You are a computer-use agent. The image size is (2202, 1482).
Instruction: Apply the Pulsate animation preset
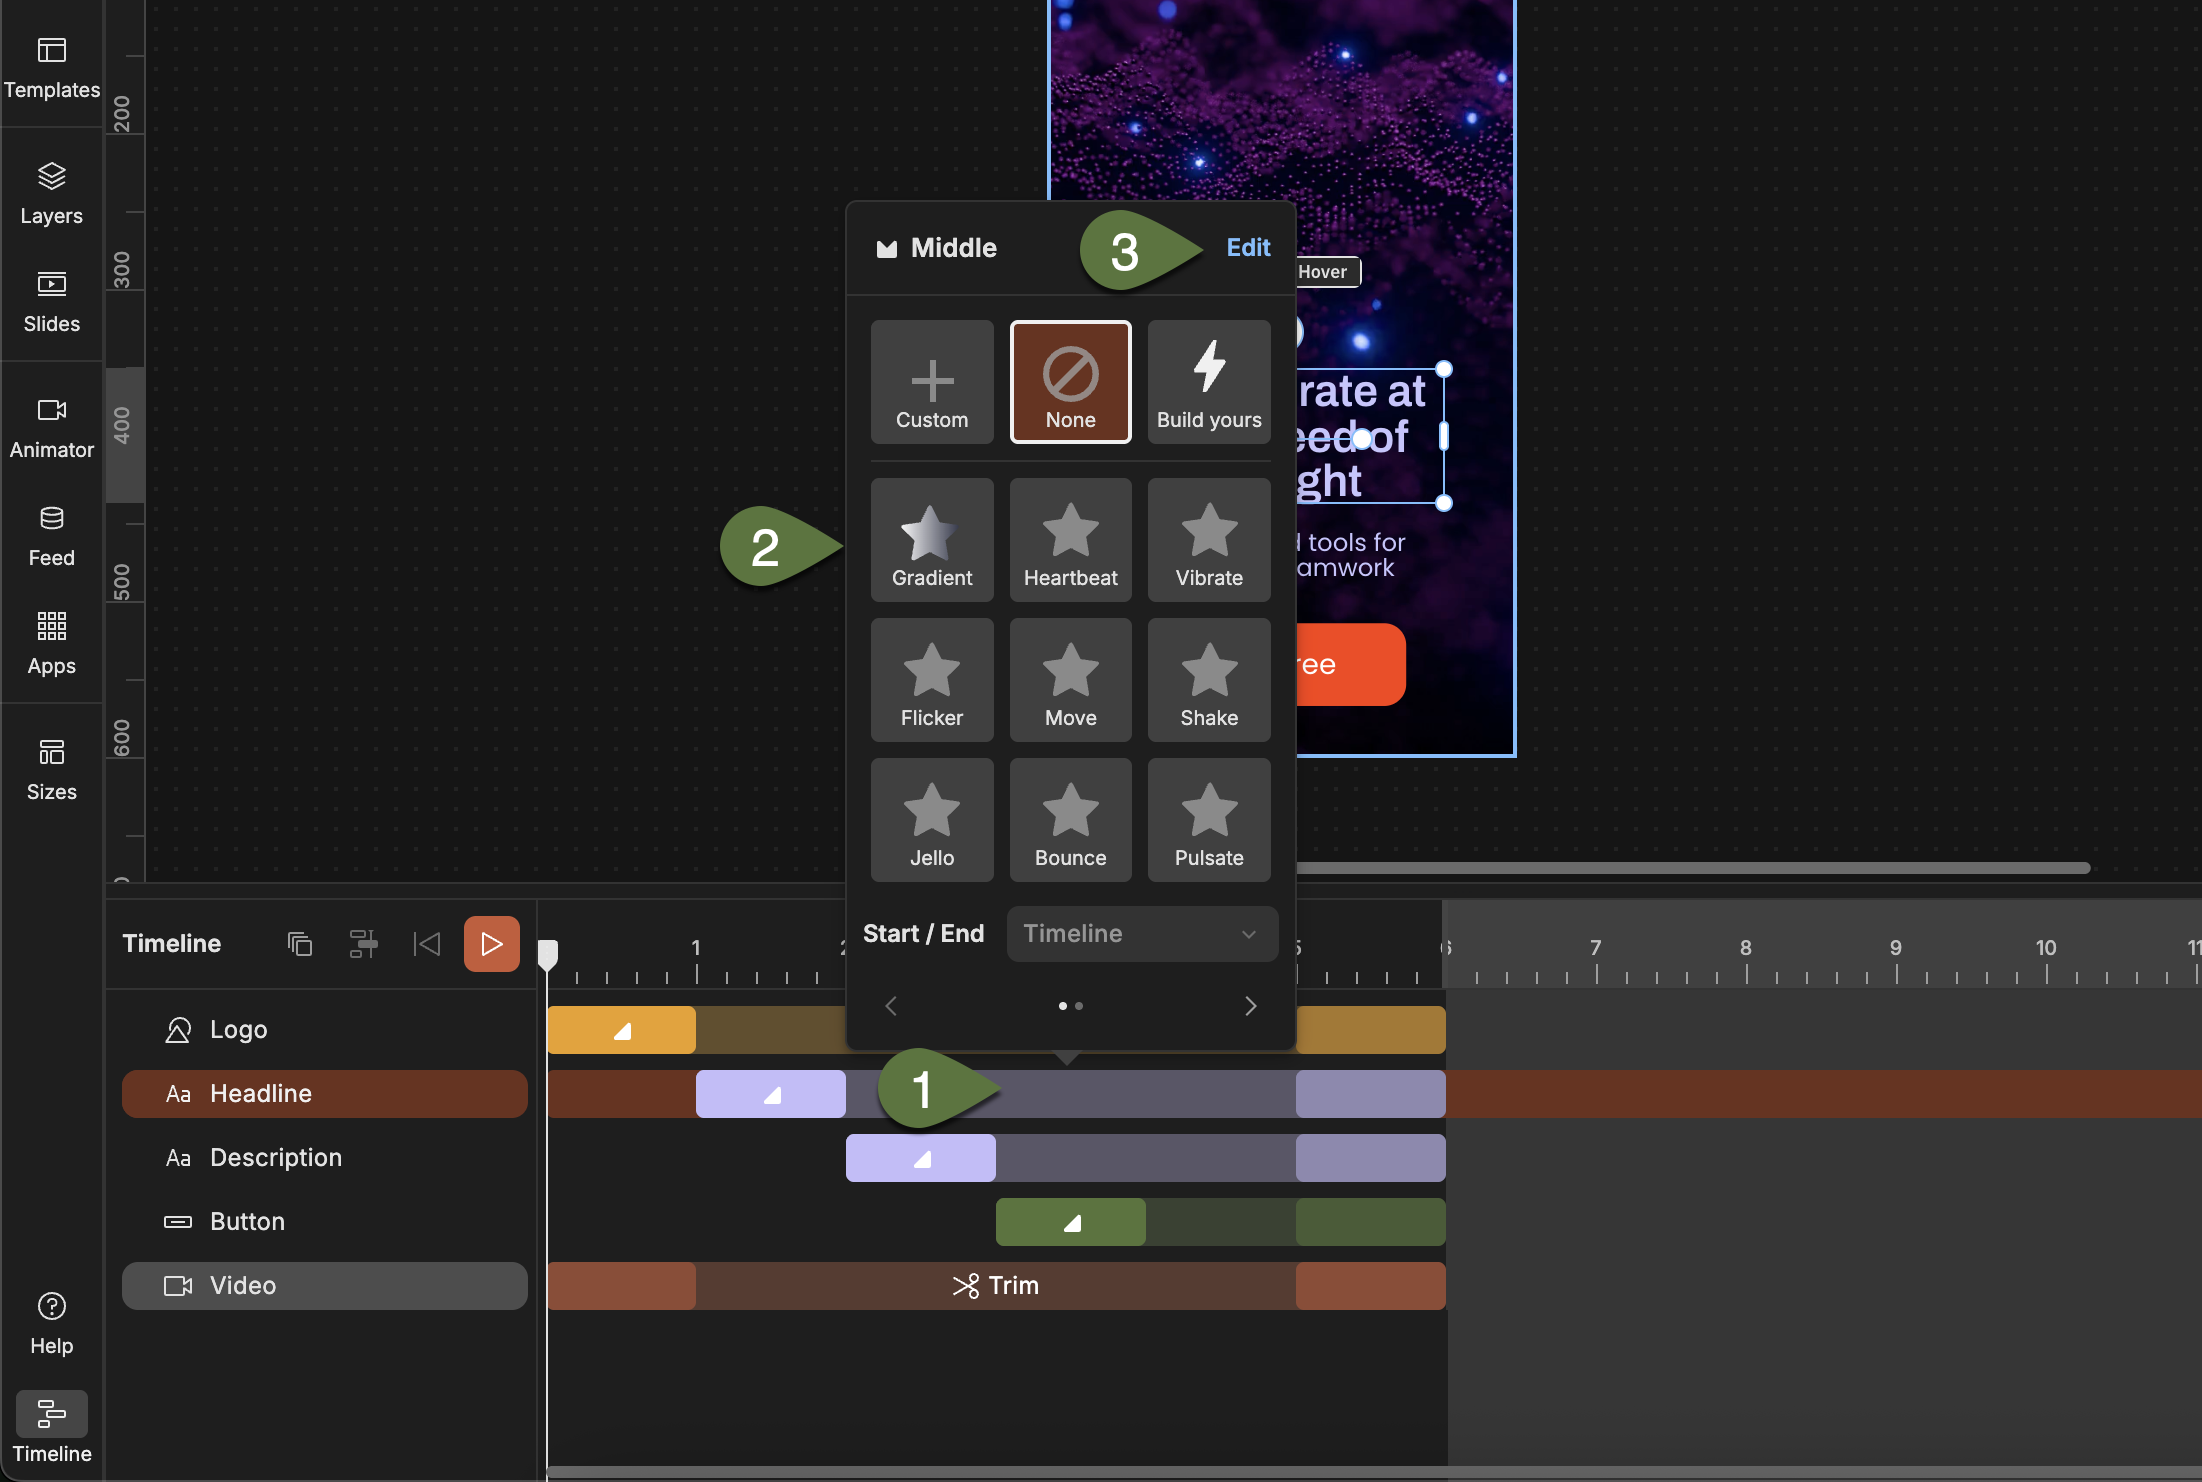pyautogui.click(x=1209, y=820)
